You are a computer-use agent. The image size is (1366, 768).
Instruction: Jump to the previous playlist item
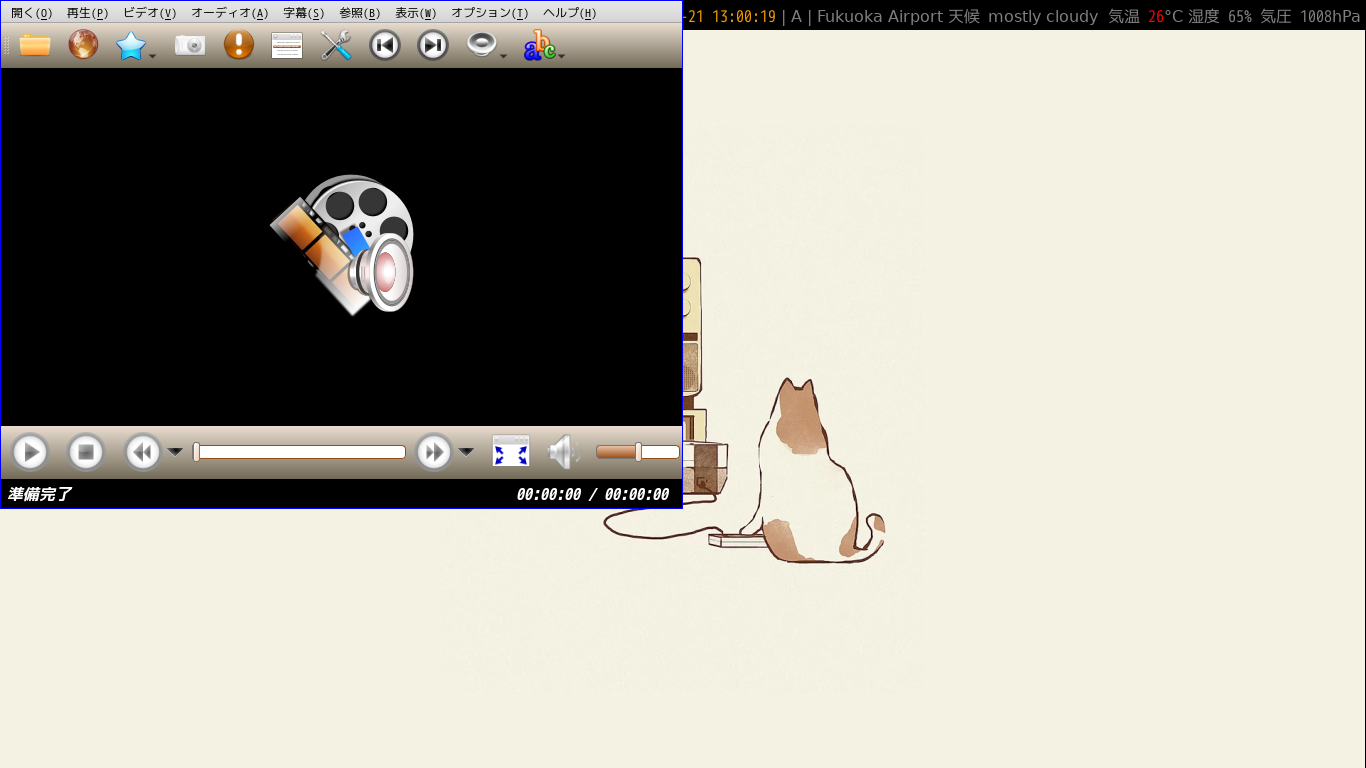(x=384, y=45)
